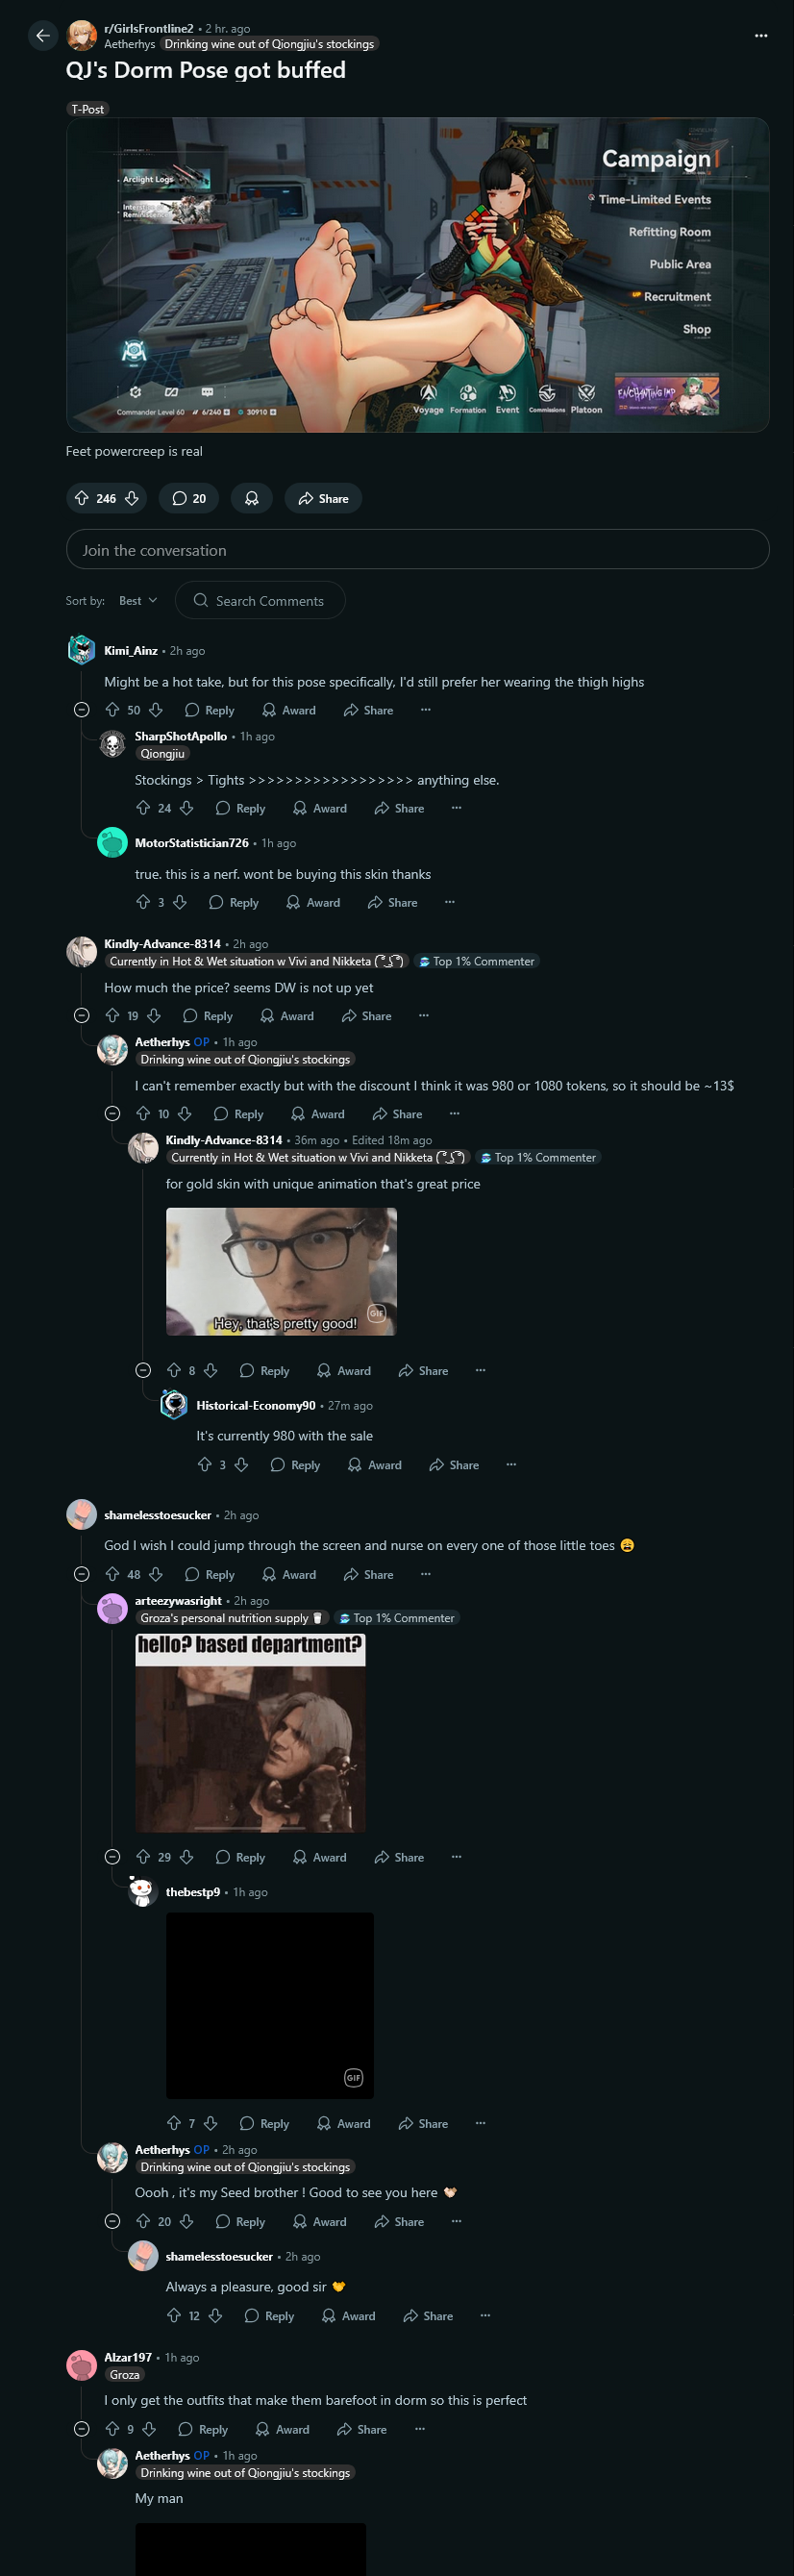
Task: Give an award to the main post
Action: [x=252, y=498]
